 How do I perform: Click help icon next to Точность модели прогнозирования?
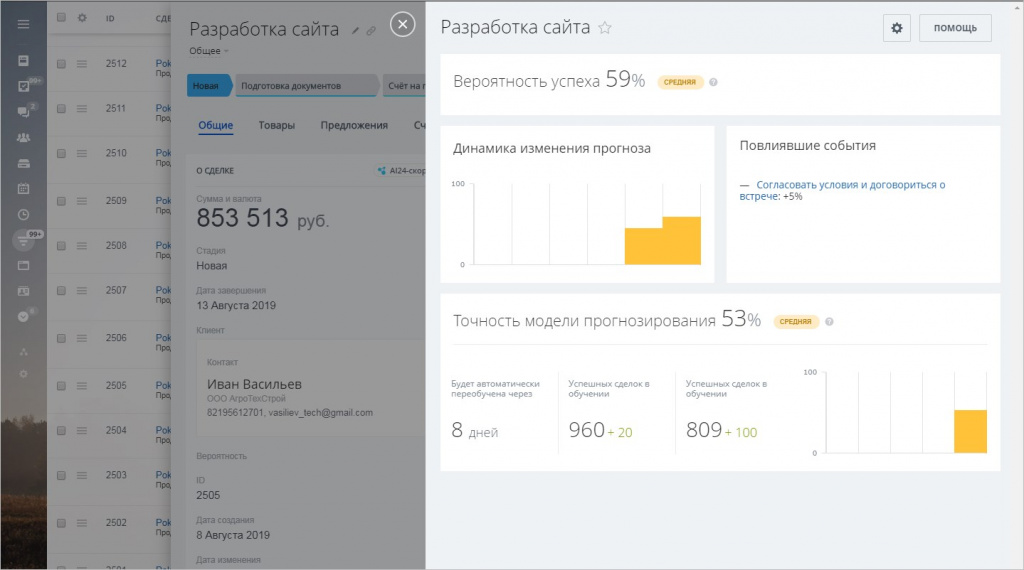point(829,322)
